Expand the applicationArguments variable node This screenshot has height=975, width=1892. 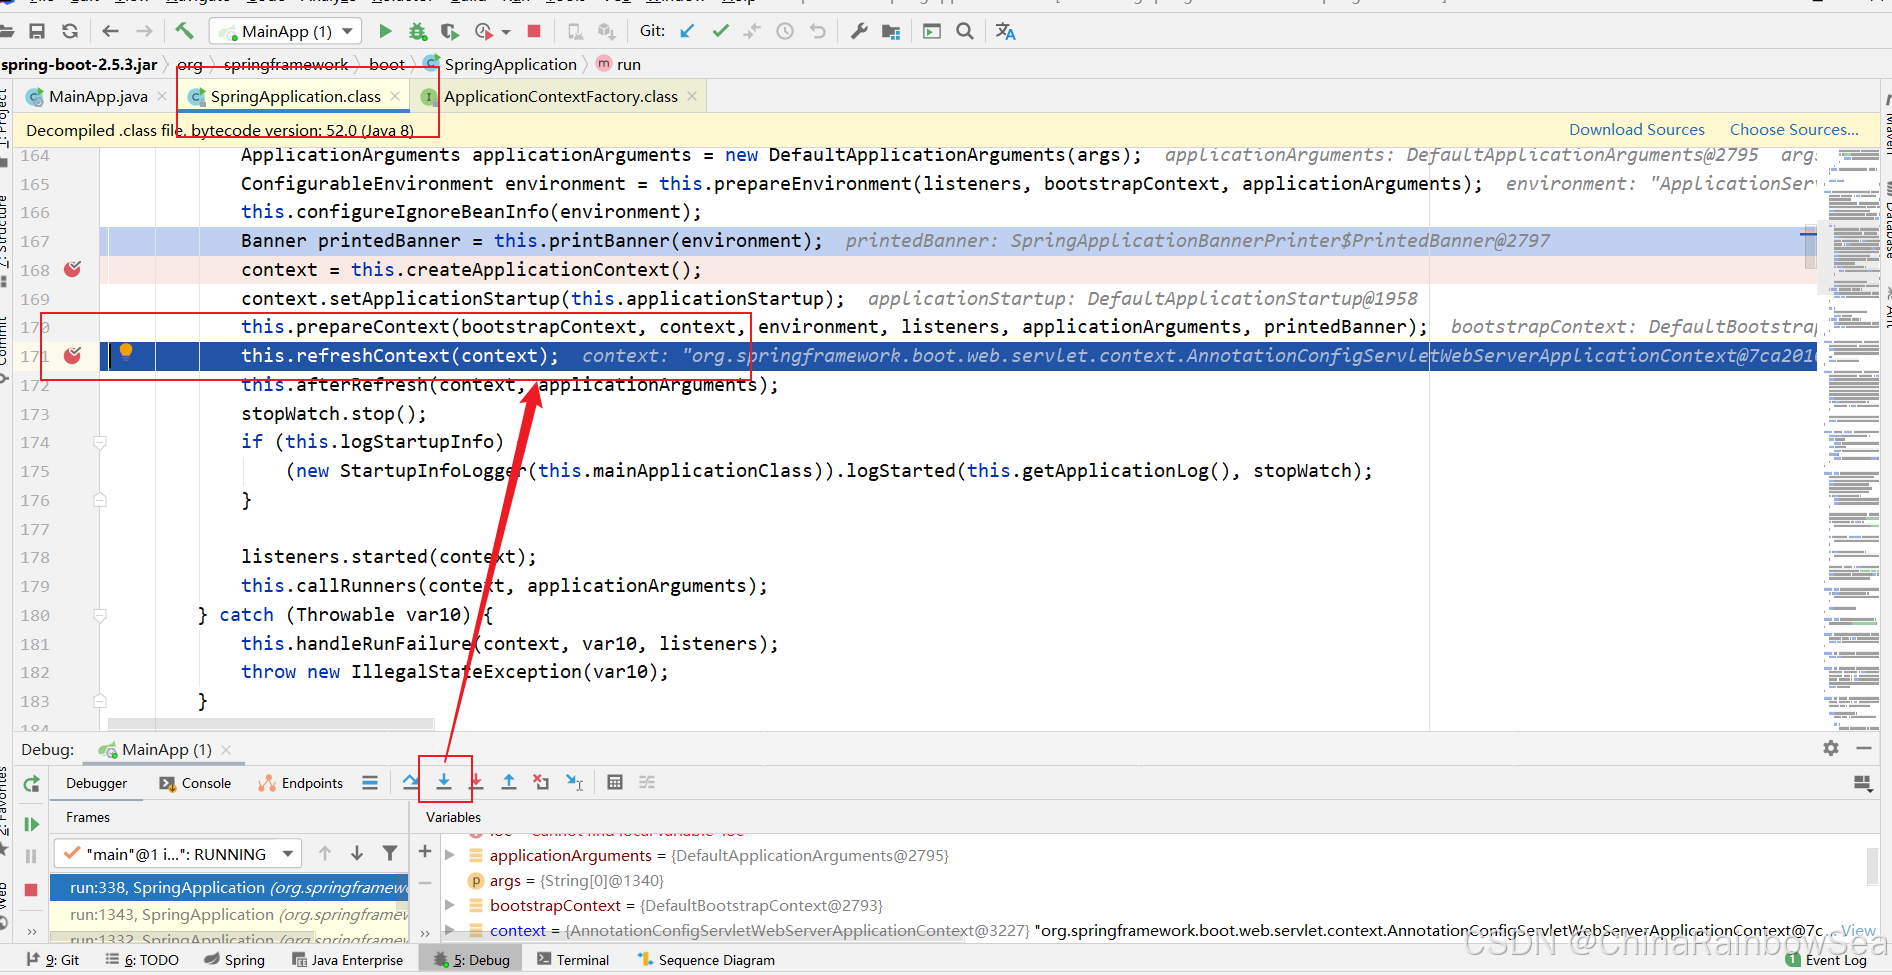tap(450, 855)
